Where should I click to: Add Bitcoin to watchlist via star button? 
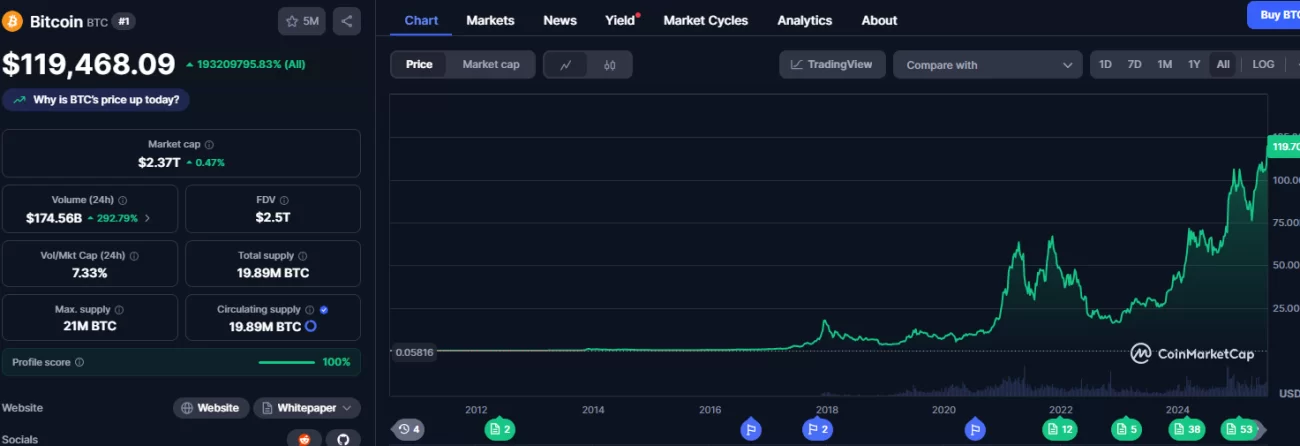tap(302, 21)
